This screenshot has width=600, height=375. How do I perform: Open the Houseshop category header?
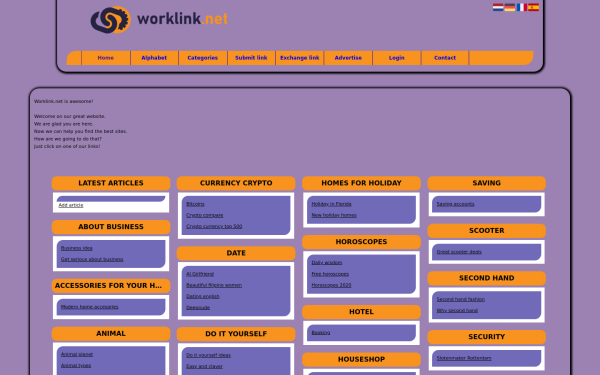click(x=362, y=360)
